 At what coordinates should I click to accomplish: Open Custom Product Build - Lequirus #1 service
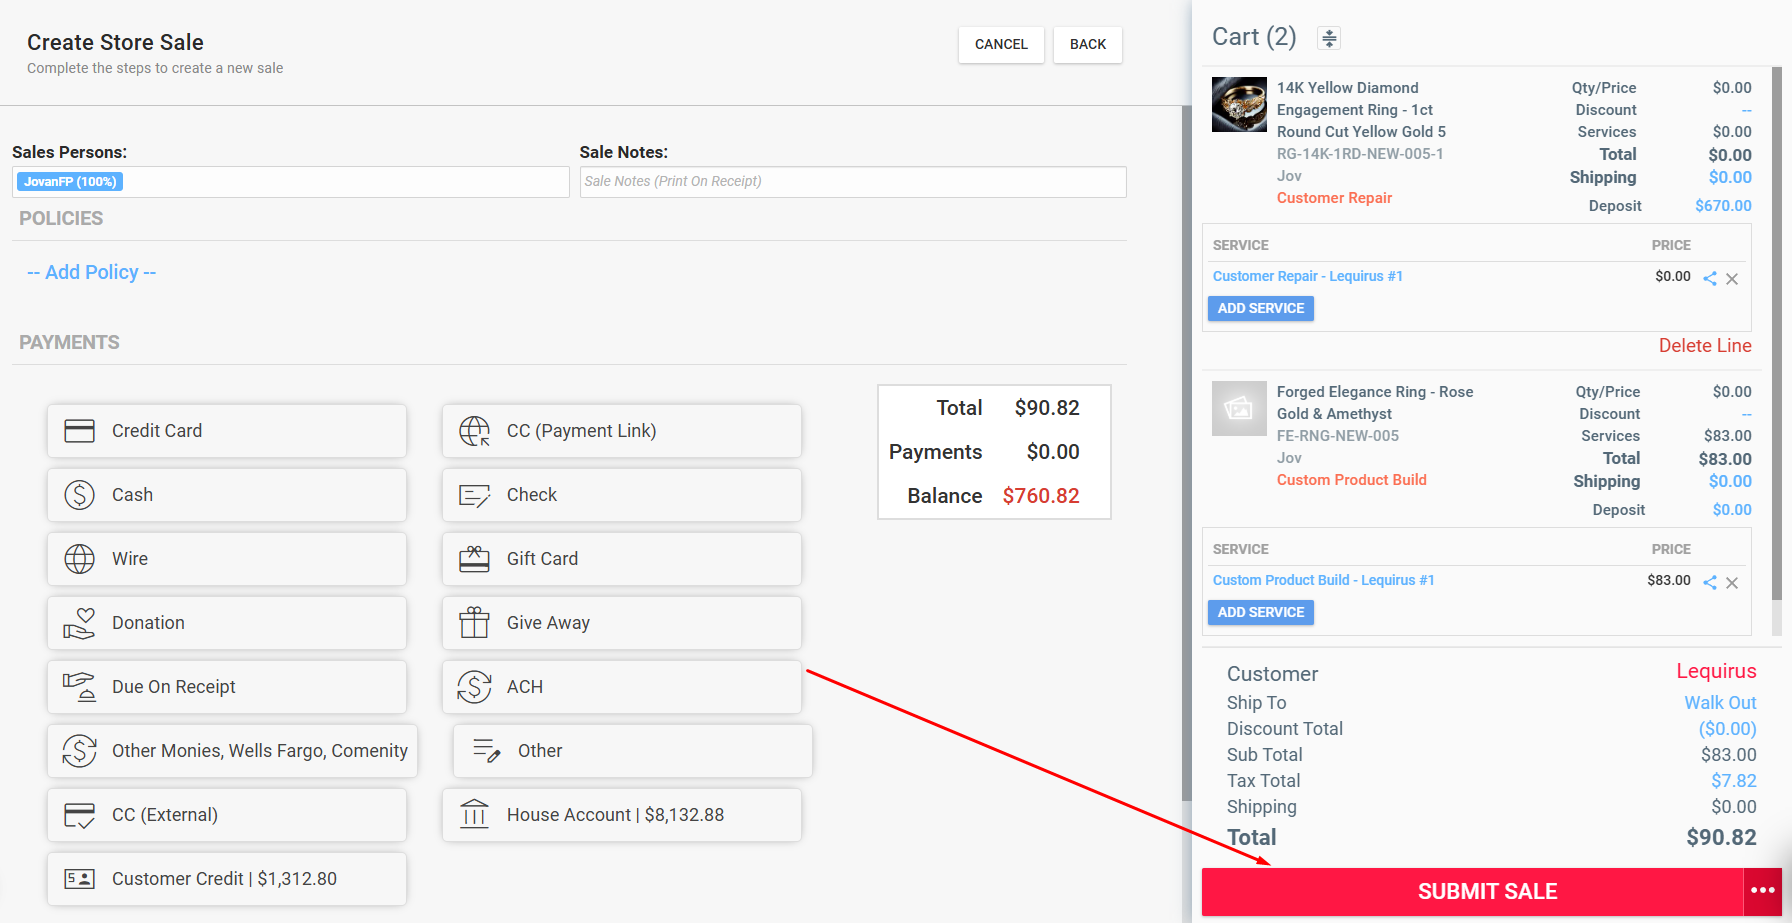(x=1324, y=580)
